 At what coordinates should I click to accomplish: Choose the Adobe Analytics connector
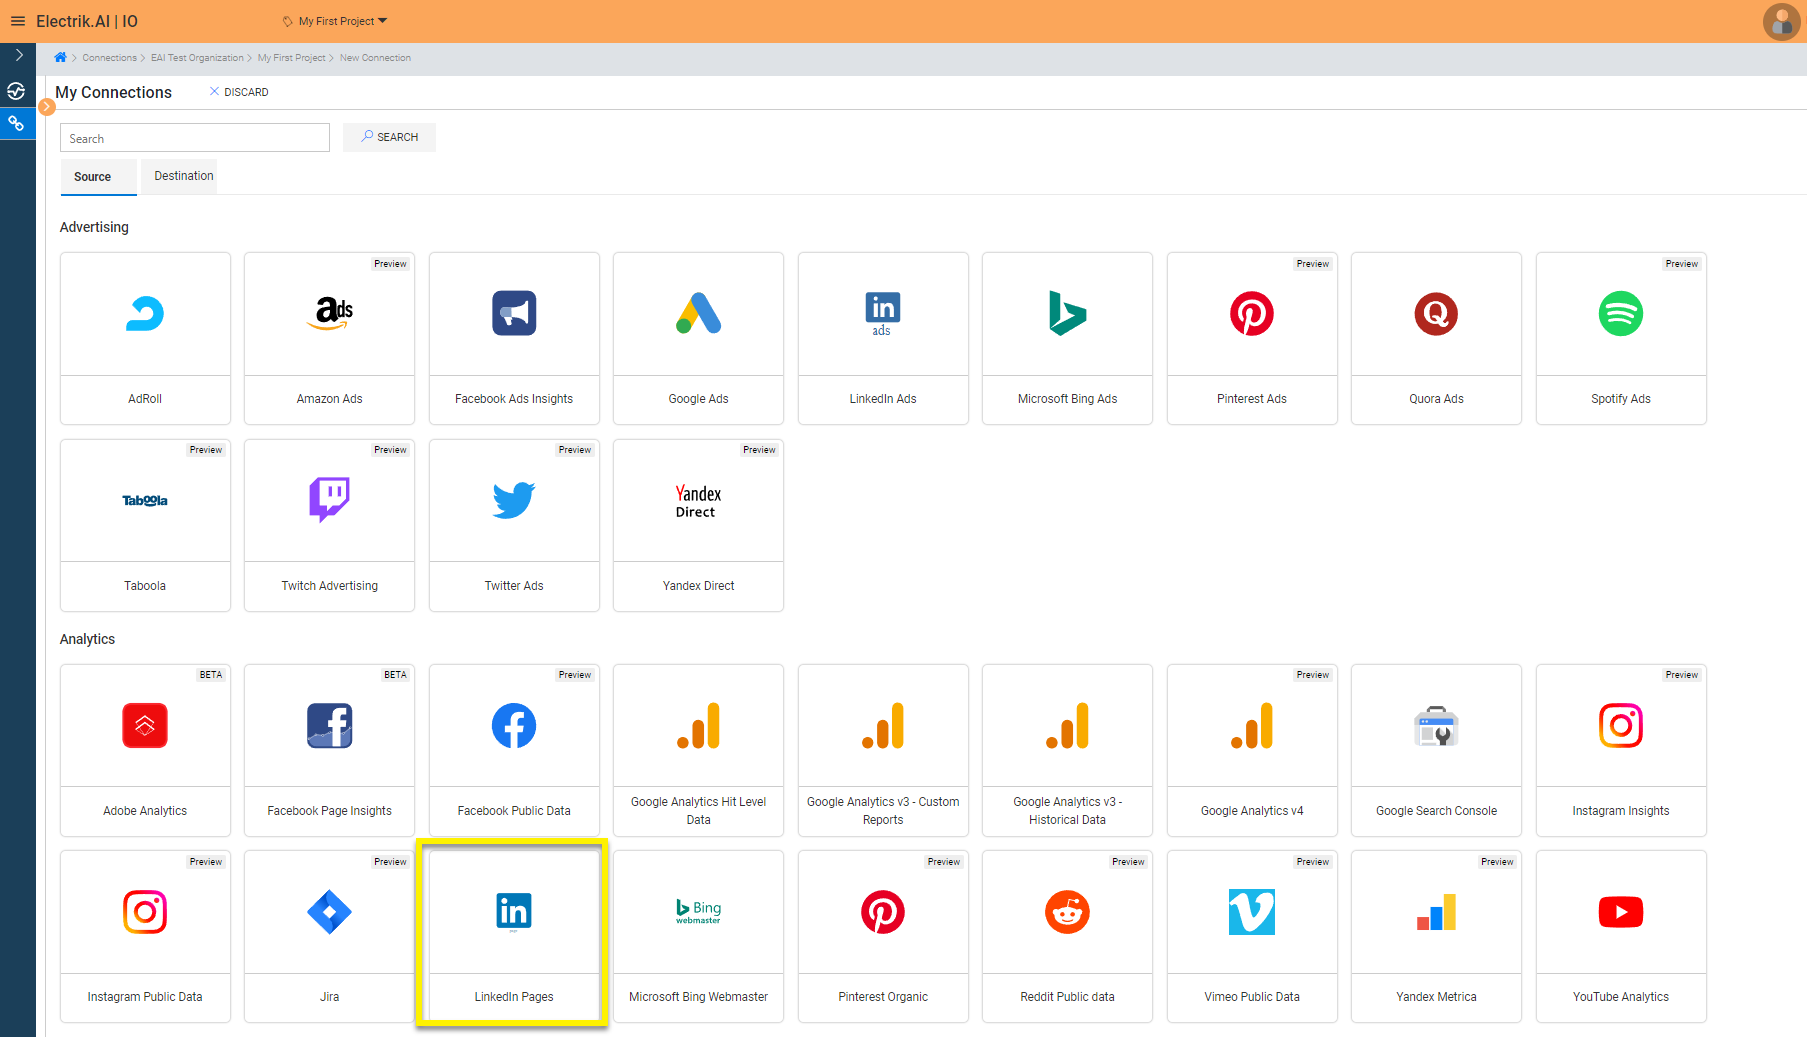point(145,750)
